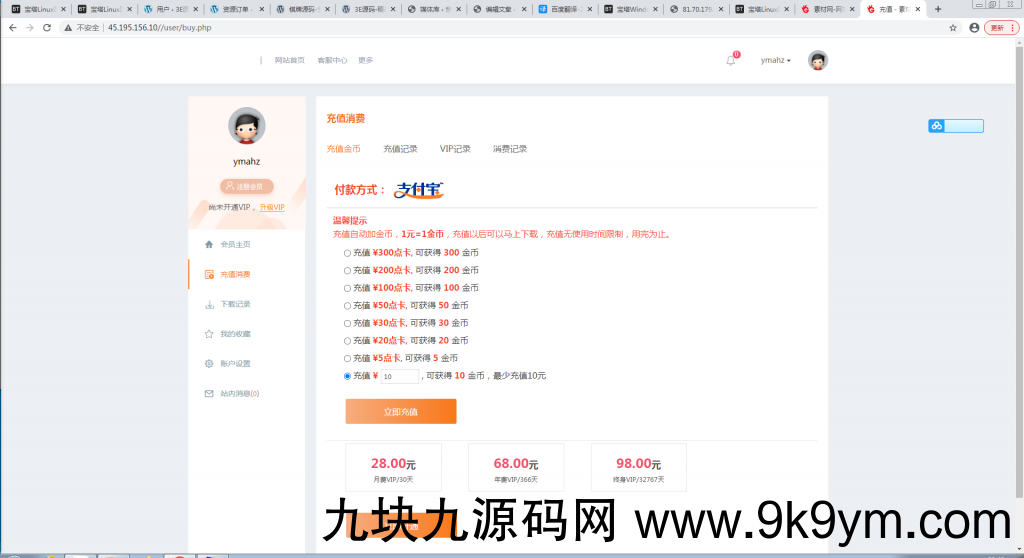Bookmark page with the star icon
This screenshot has height=558, width=1024.
tap(953, 27)
